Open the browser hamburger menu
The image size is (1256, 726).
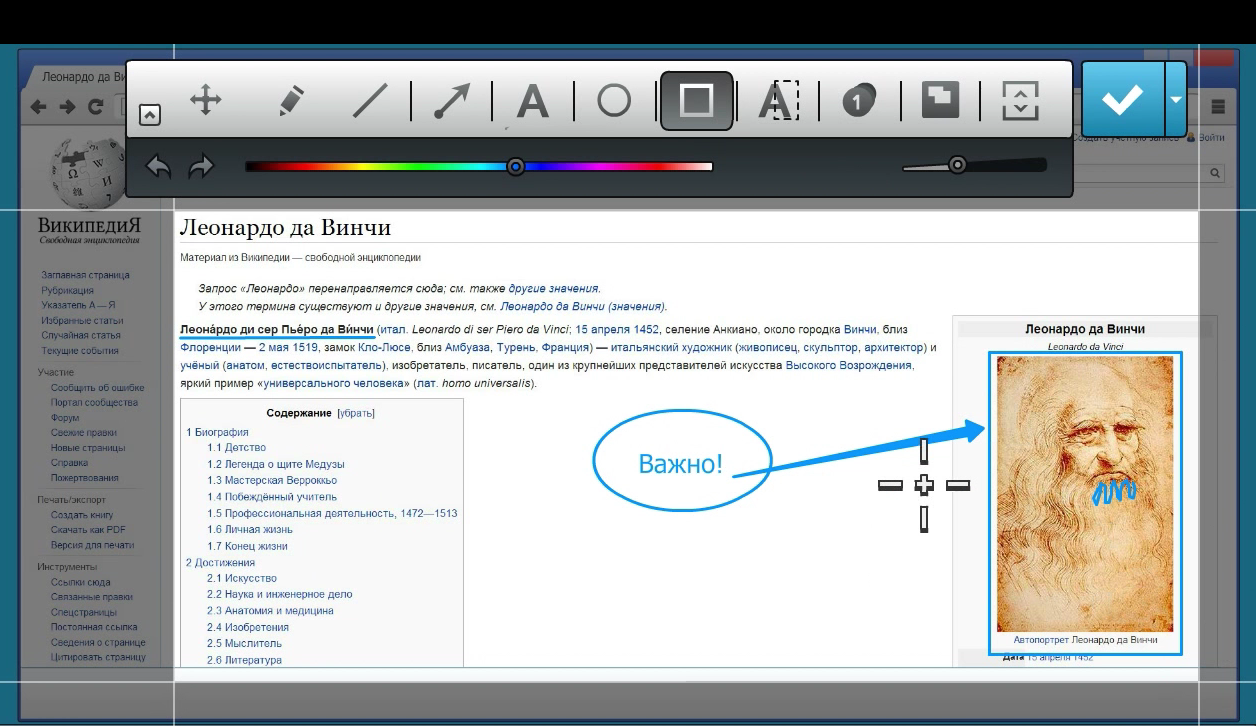tap(1218, 106)
